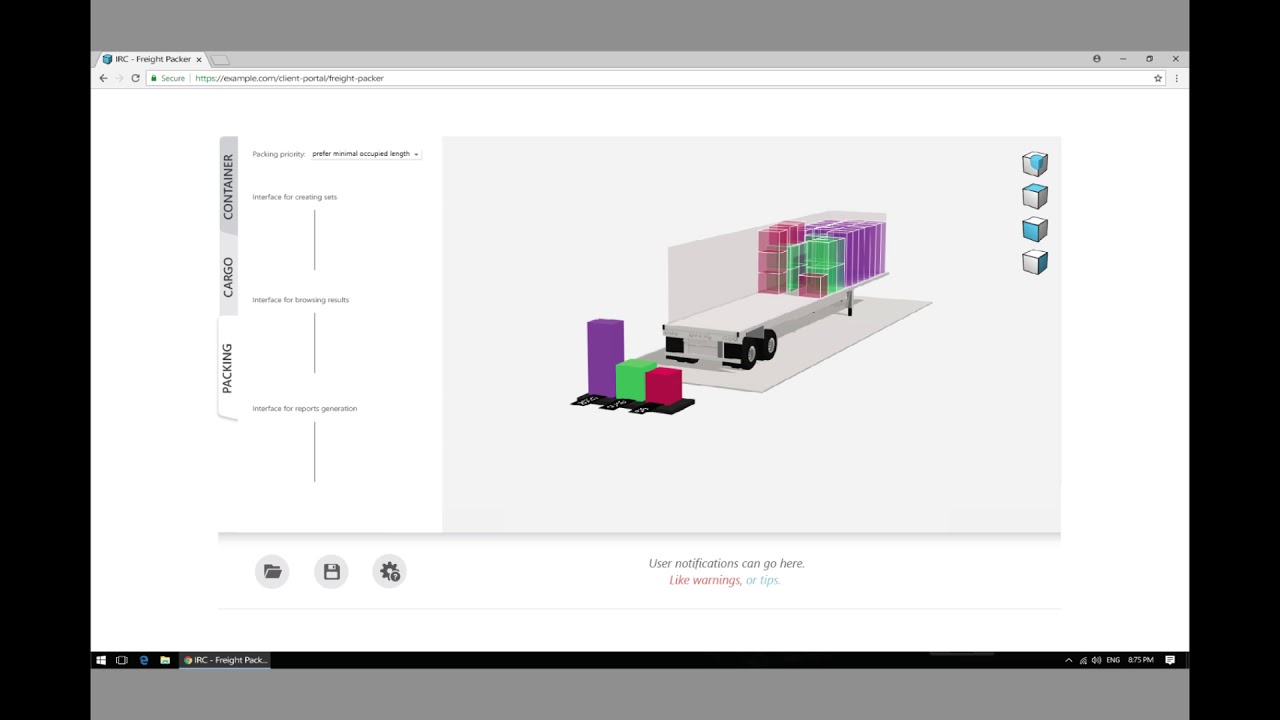Switch to side view cube icon

click(1035, 263)
